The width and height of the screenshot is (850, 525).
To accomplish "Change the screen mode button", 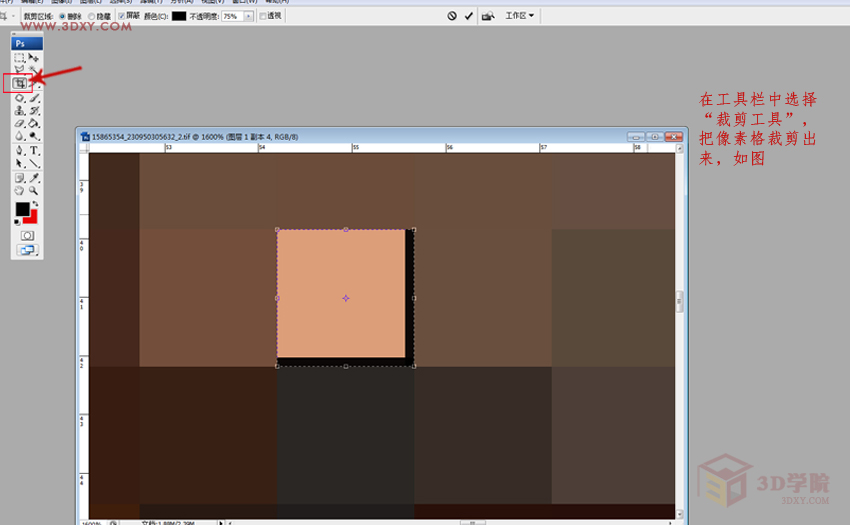I will coord(27,250).
